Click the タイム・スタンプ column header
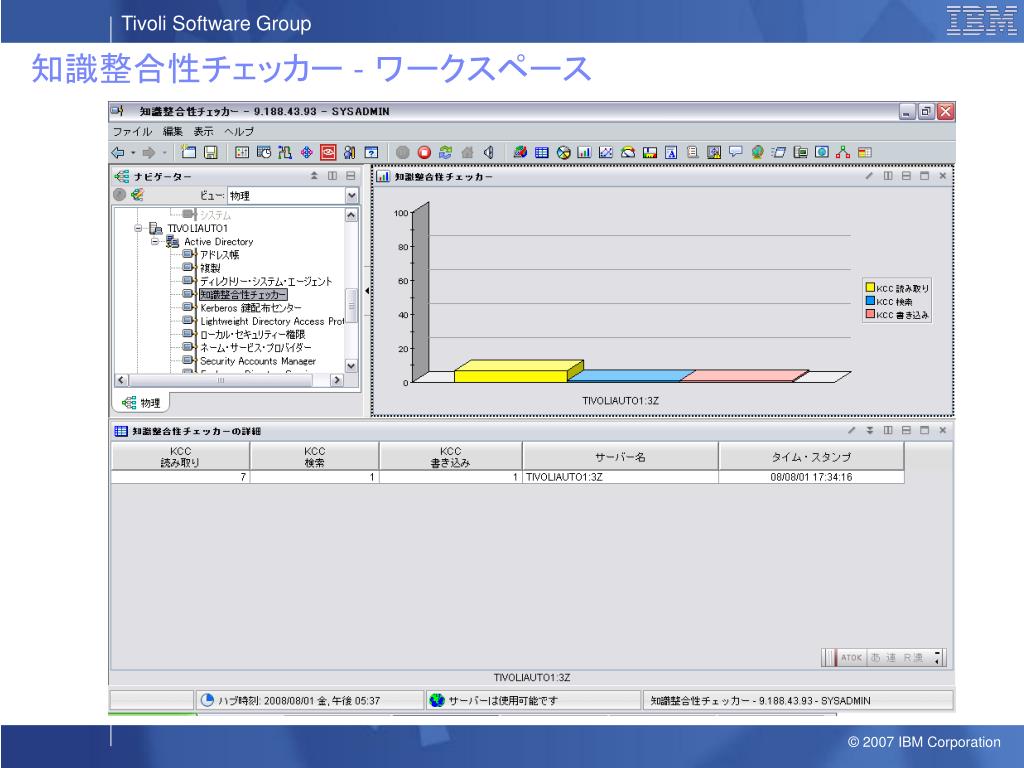 [811, 456]
